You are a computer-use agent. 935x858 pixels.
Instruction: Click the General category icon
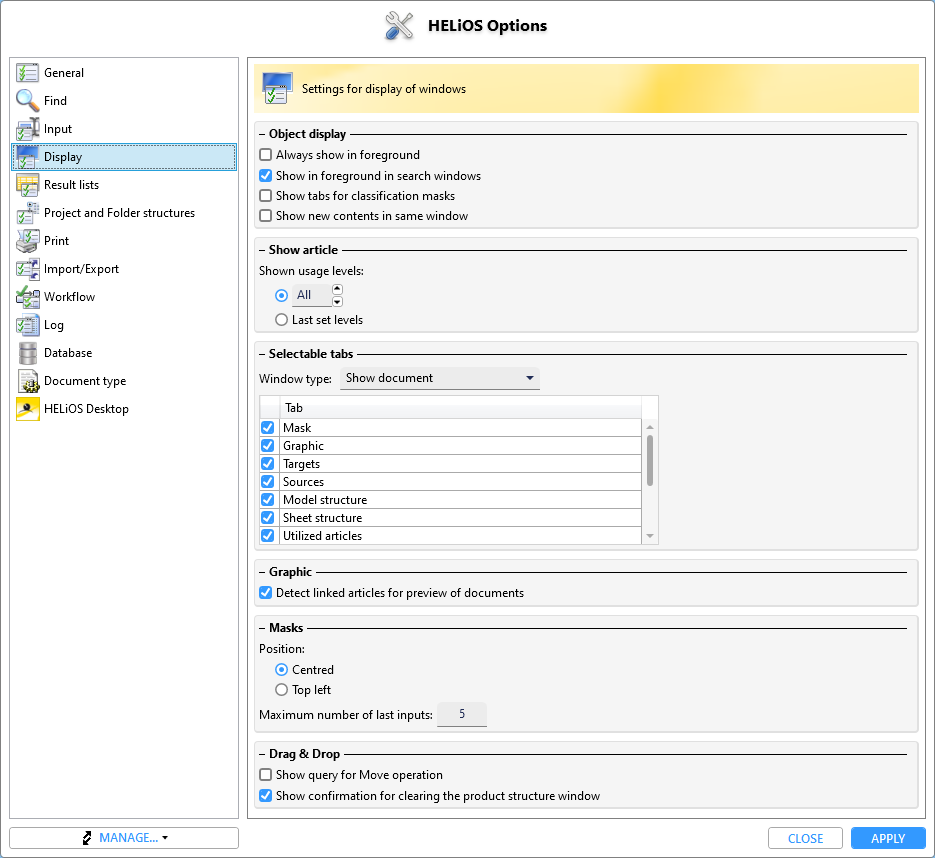27,73
